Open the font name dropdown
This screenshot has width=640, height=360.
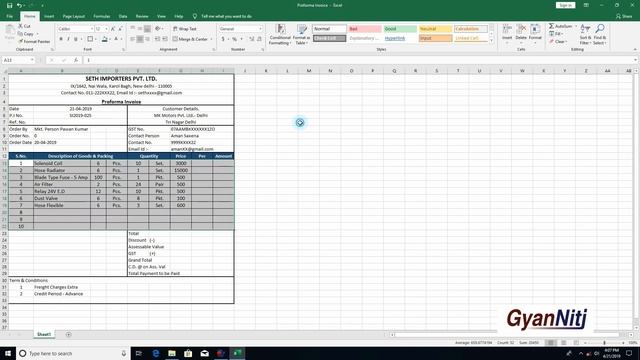pyautogui.click(x=91, y=29)
